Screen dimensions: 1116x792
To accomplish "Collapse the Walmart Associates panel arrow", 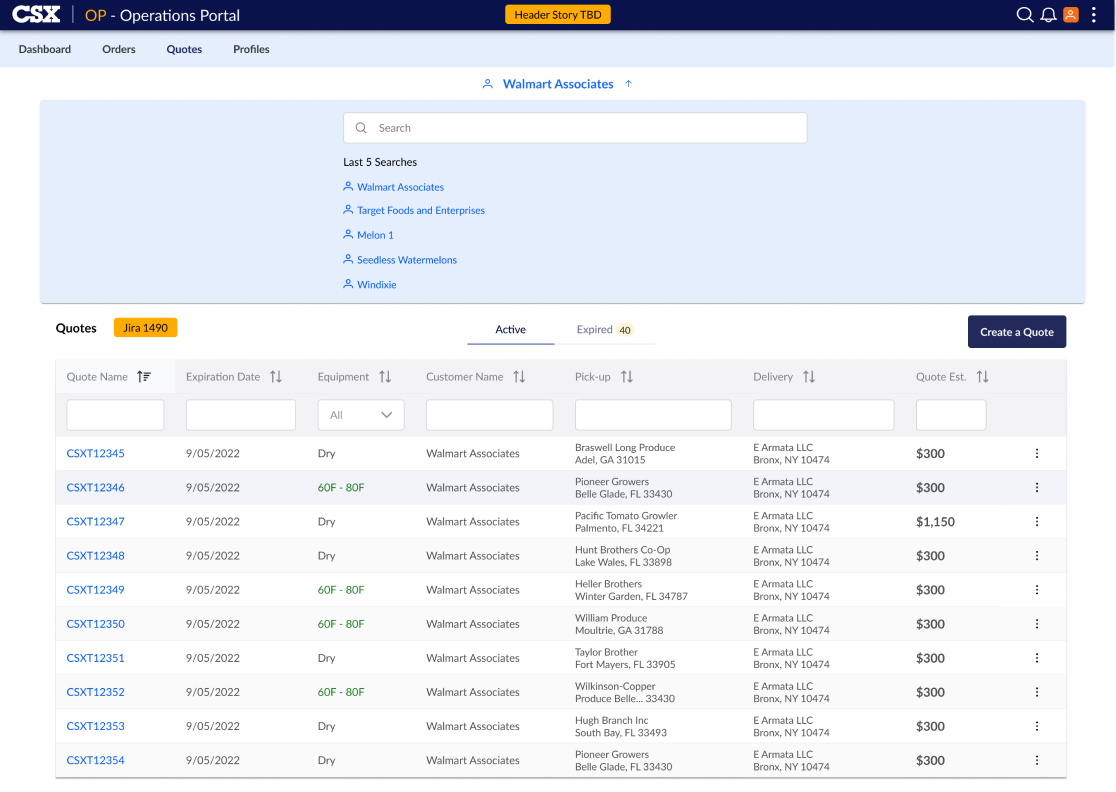I will click(x=628, y=84).
